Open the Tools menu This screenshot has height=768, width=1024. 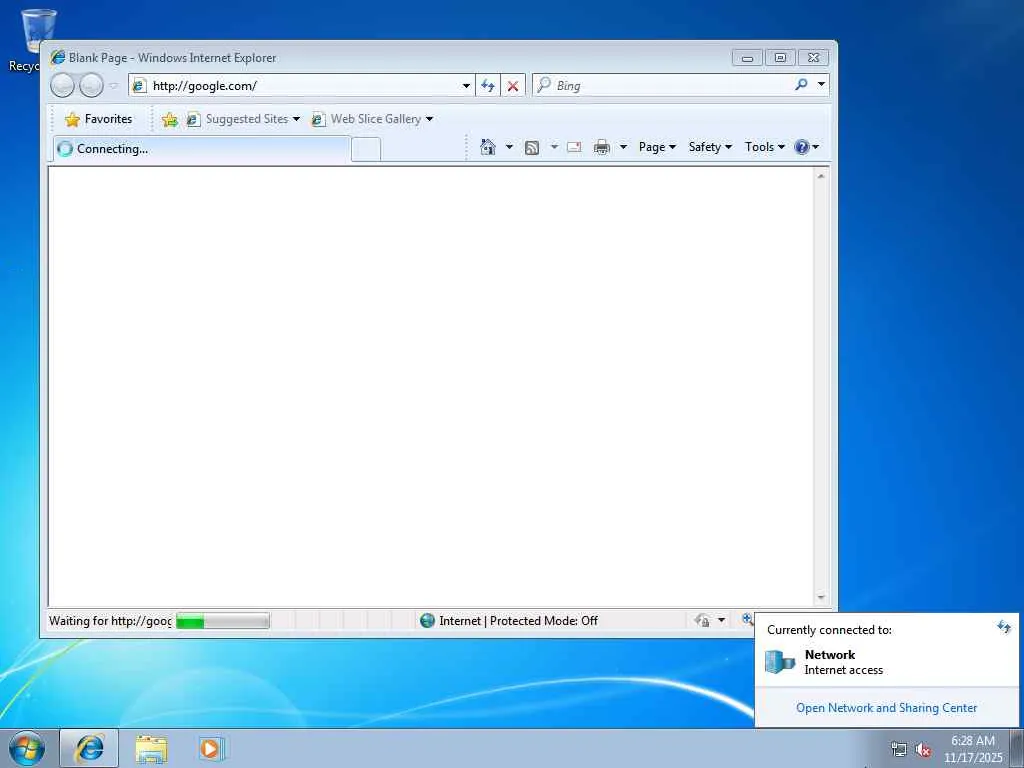[765, 147]
